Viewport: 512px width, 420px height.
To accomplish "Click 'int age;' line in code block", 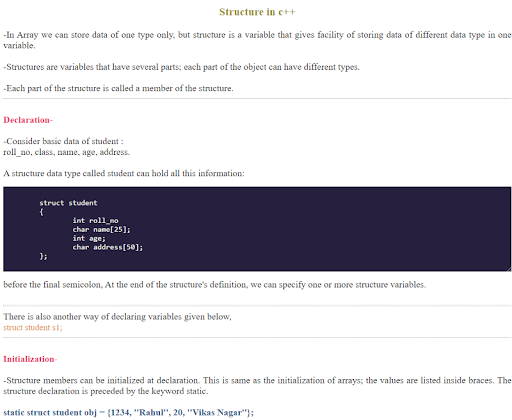I will coord(89,238).
